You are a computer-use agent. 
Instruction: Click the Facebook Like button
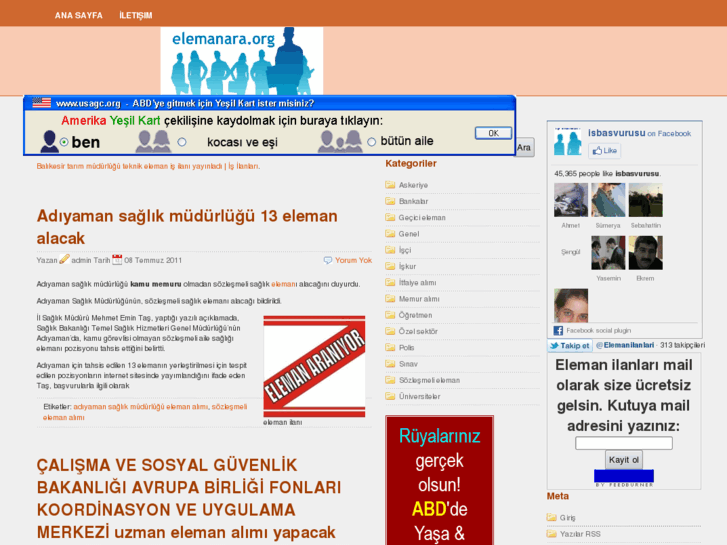click(x=605, y=150)
